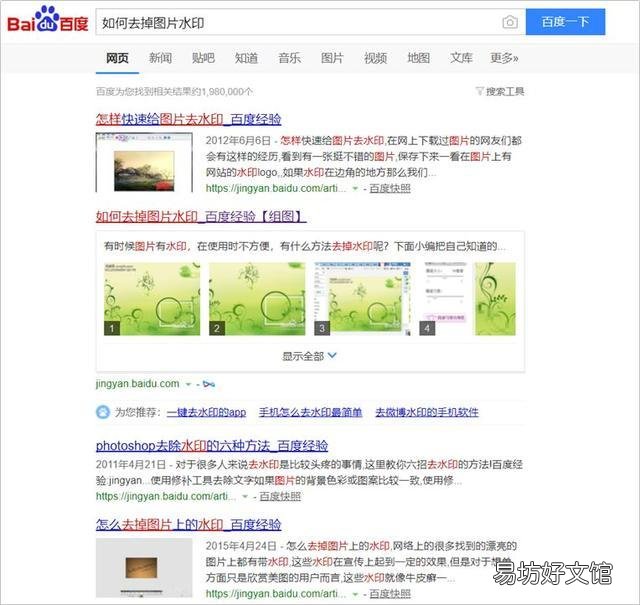Click the round recommendation icon before 为您推荐
Viewport: 640px width, 605px height.
(x=103, y=412)
